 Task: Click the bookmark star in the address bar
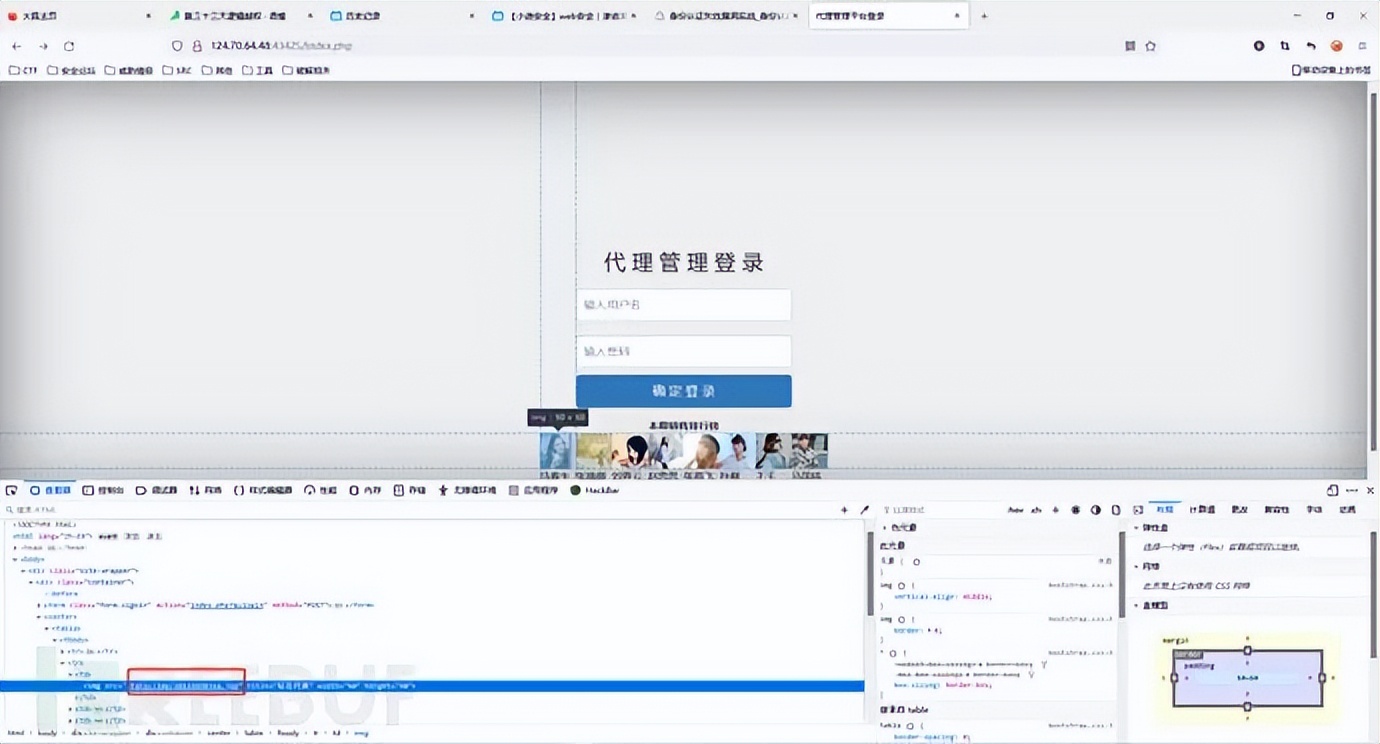point(1150,45)
